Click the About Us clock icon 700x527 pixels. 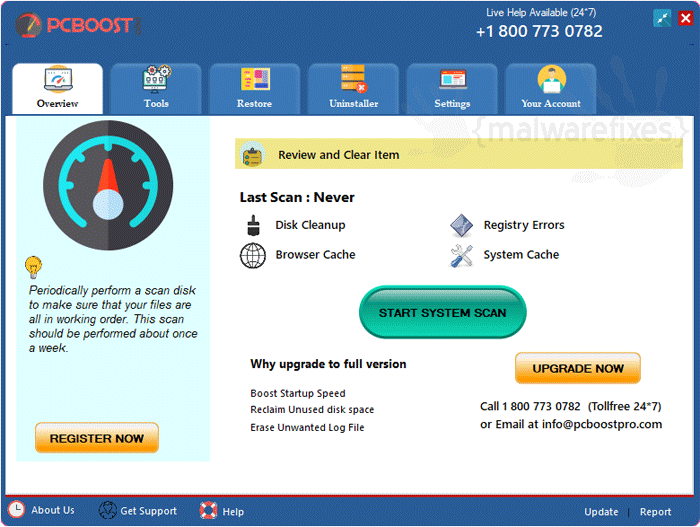pyautogui.click(x=17, y=510)
